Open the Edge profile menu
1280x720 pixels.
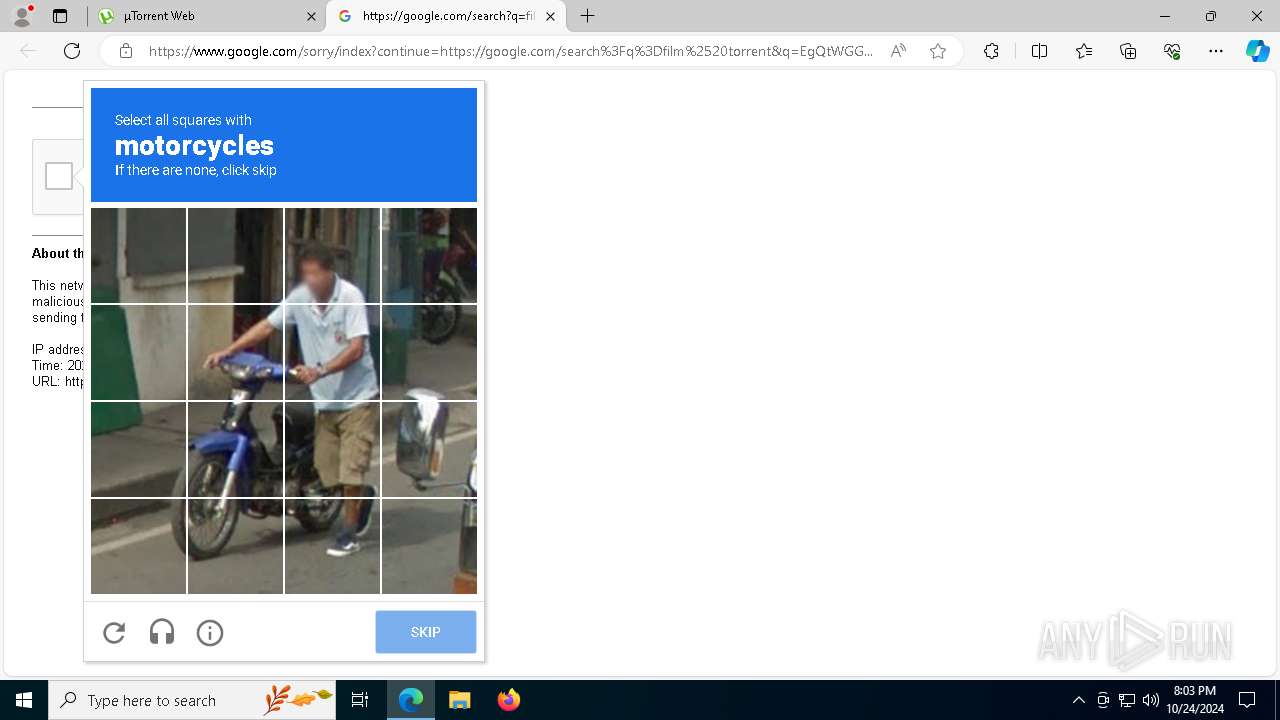pos(22,16)
